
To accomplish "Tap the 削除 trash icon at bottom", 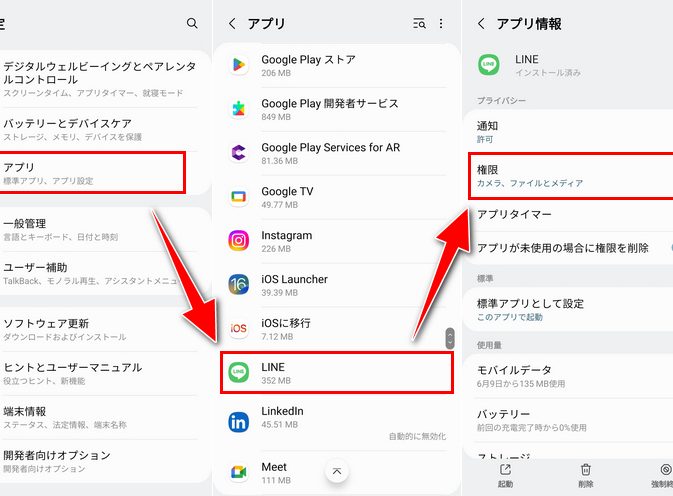I will point(585,470).
